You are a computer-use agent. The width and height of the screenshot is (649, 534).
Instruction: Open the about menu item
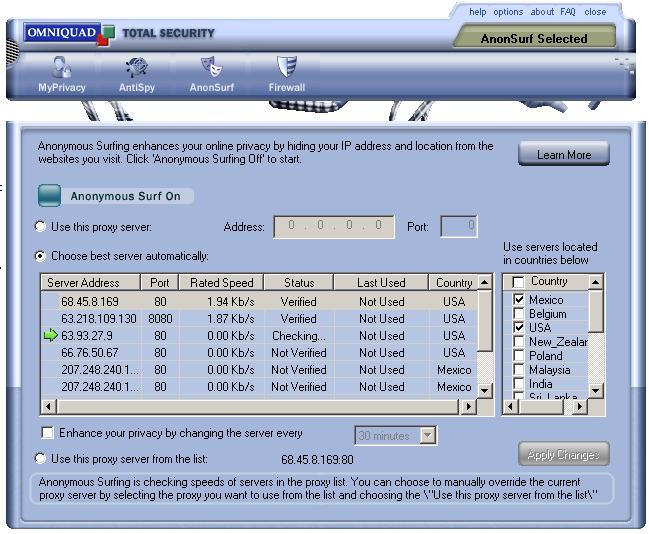tap(542, 12)
